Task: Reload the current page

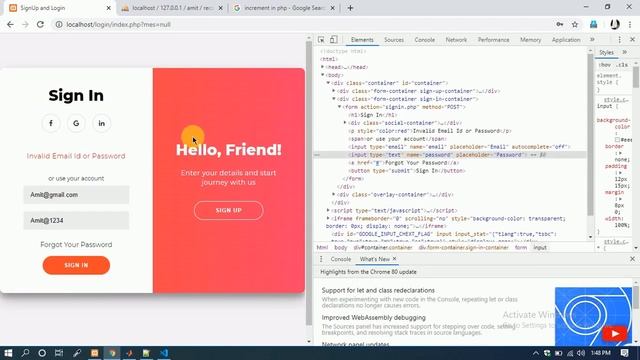Action: 40,24
